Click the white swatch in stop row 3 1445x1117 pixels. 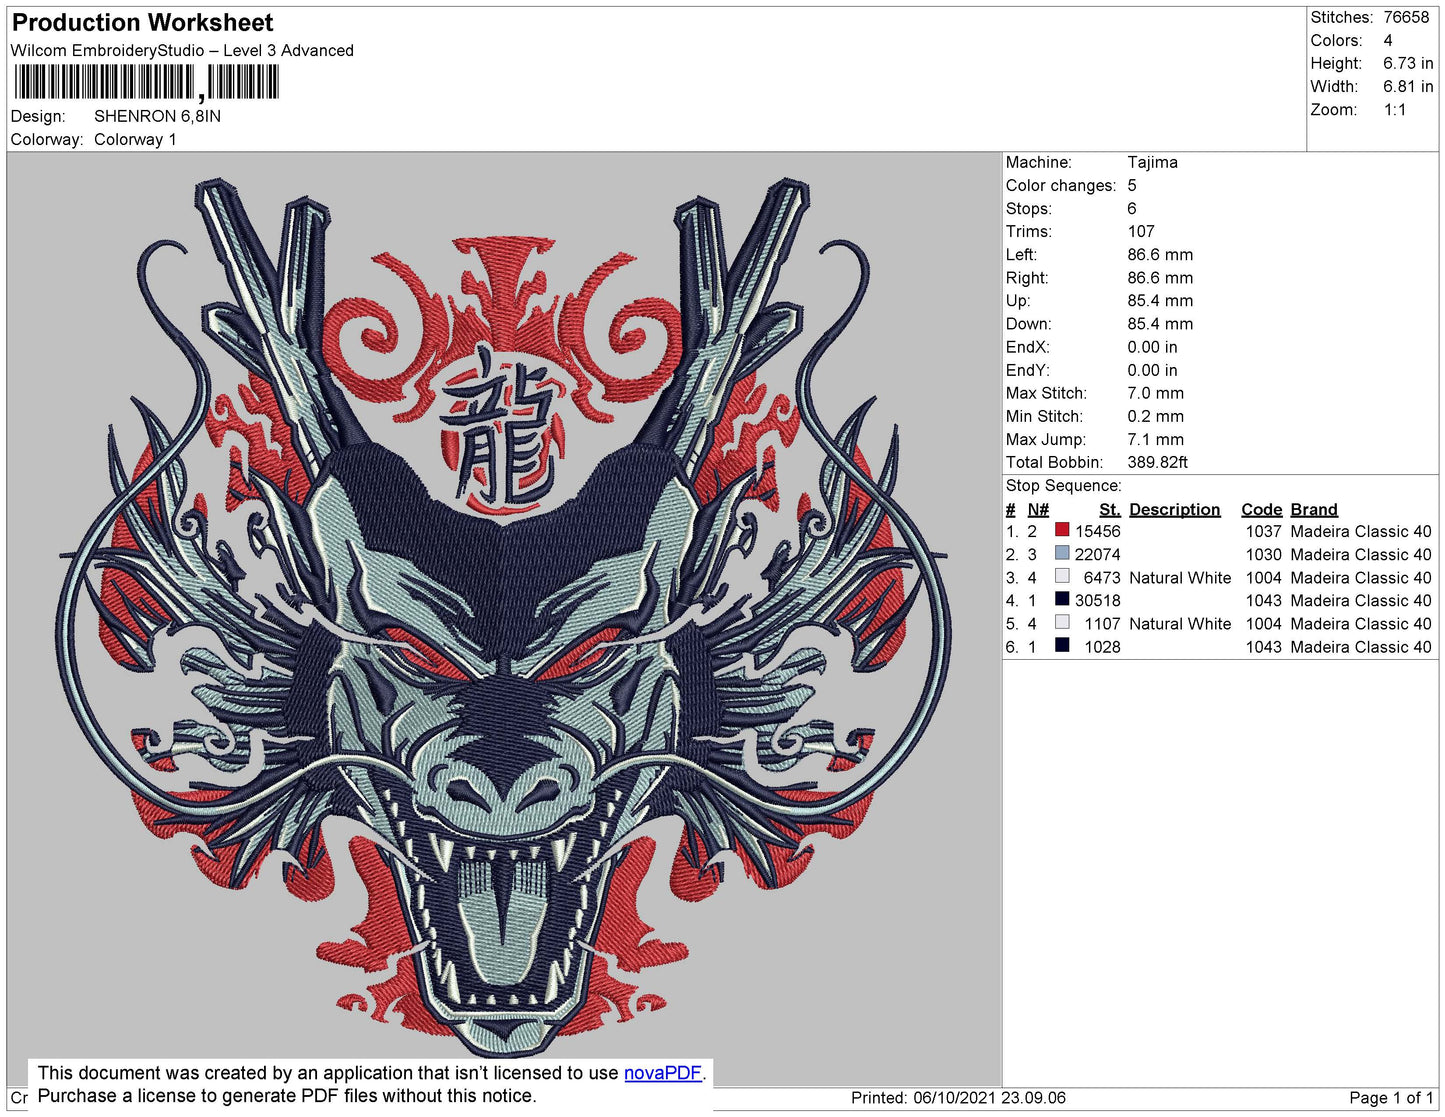tap(1062, 576)
